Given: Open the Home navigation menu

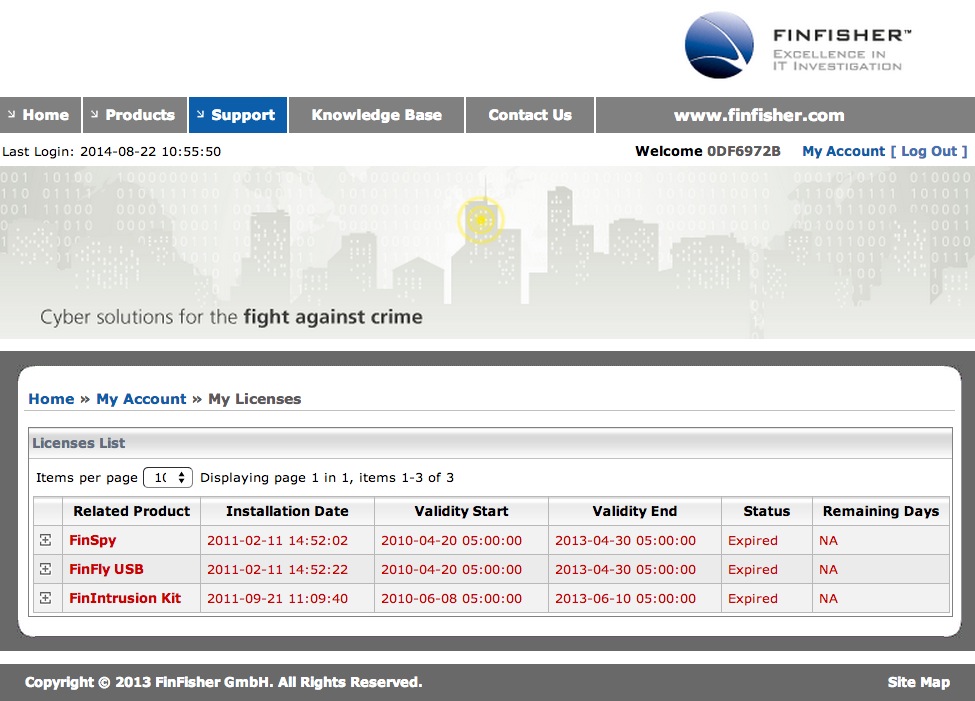Looking at the screenshot, I should 40,115.
